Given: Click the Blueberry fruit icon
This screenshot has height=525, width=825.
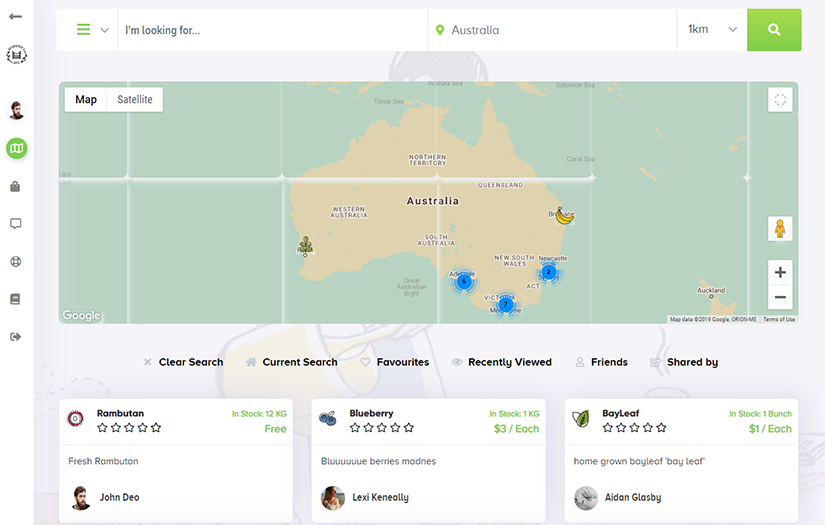Looking at the screenshot, I should click(x=328, y=419).
